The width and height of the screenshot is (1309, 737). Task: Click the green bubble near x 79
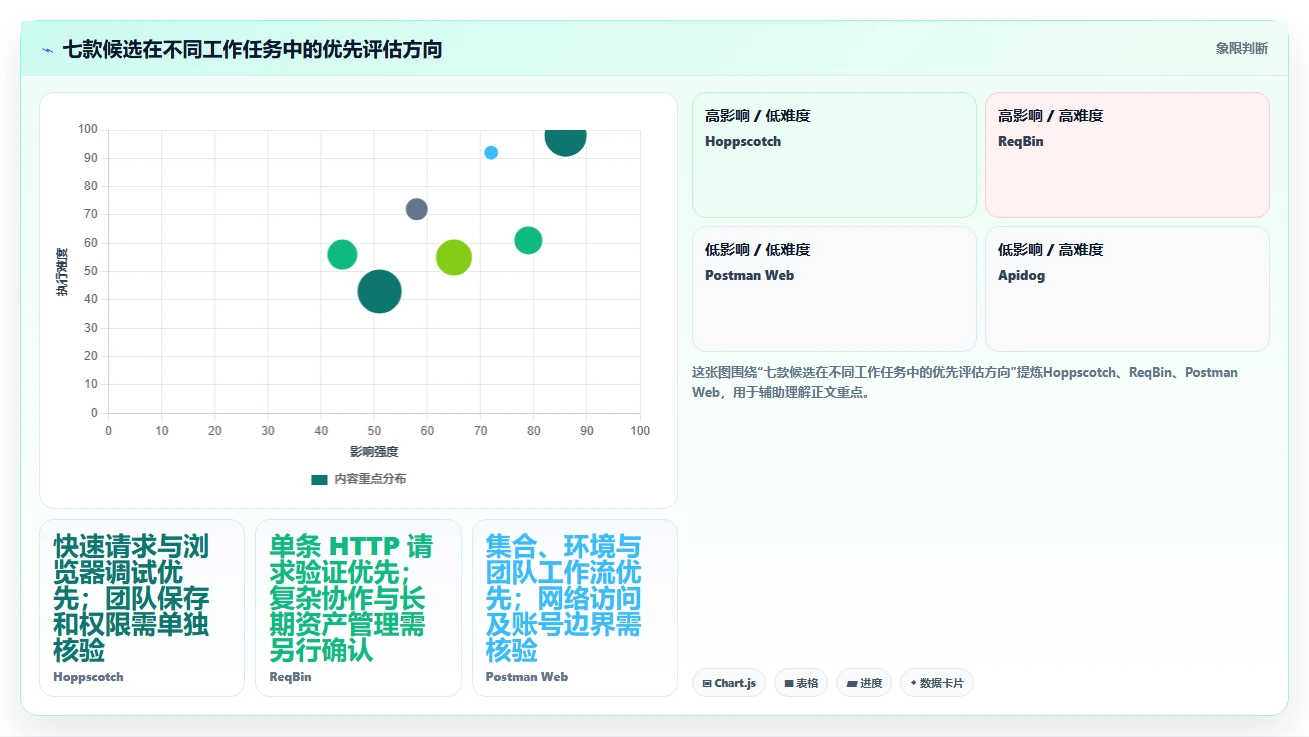[528, 240]
